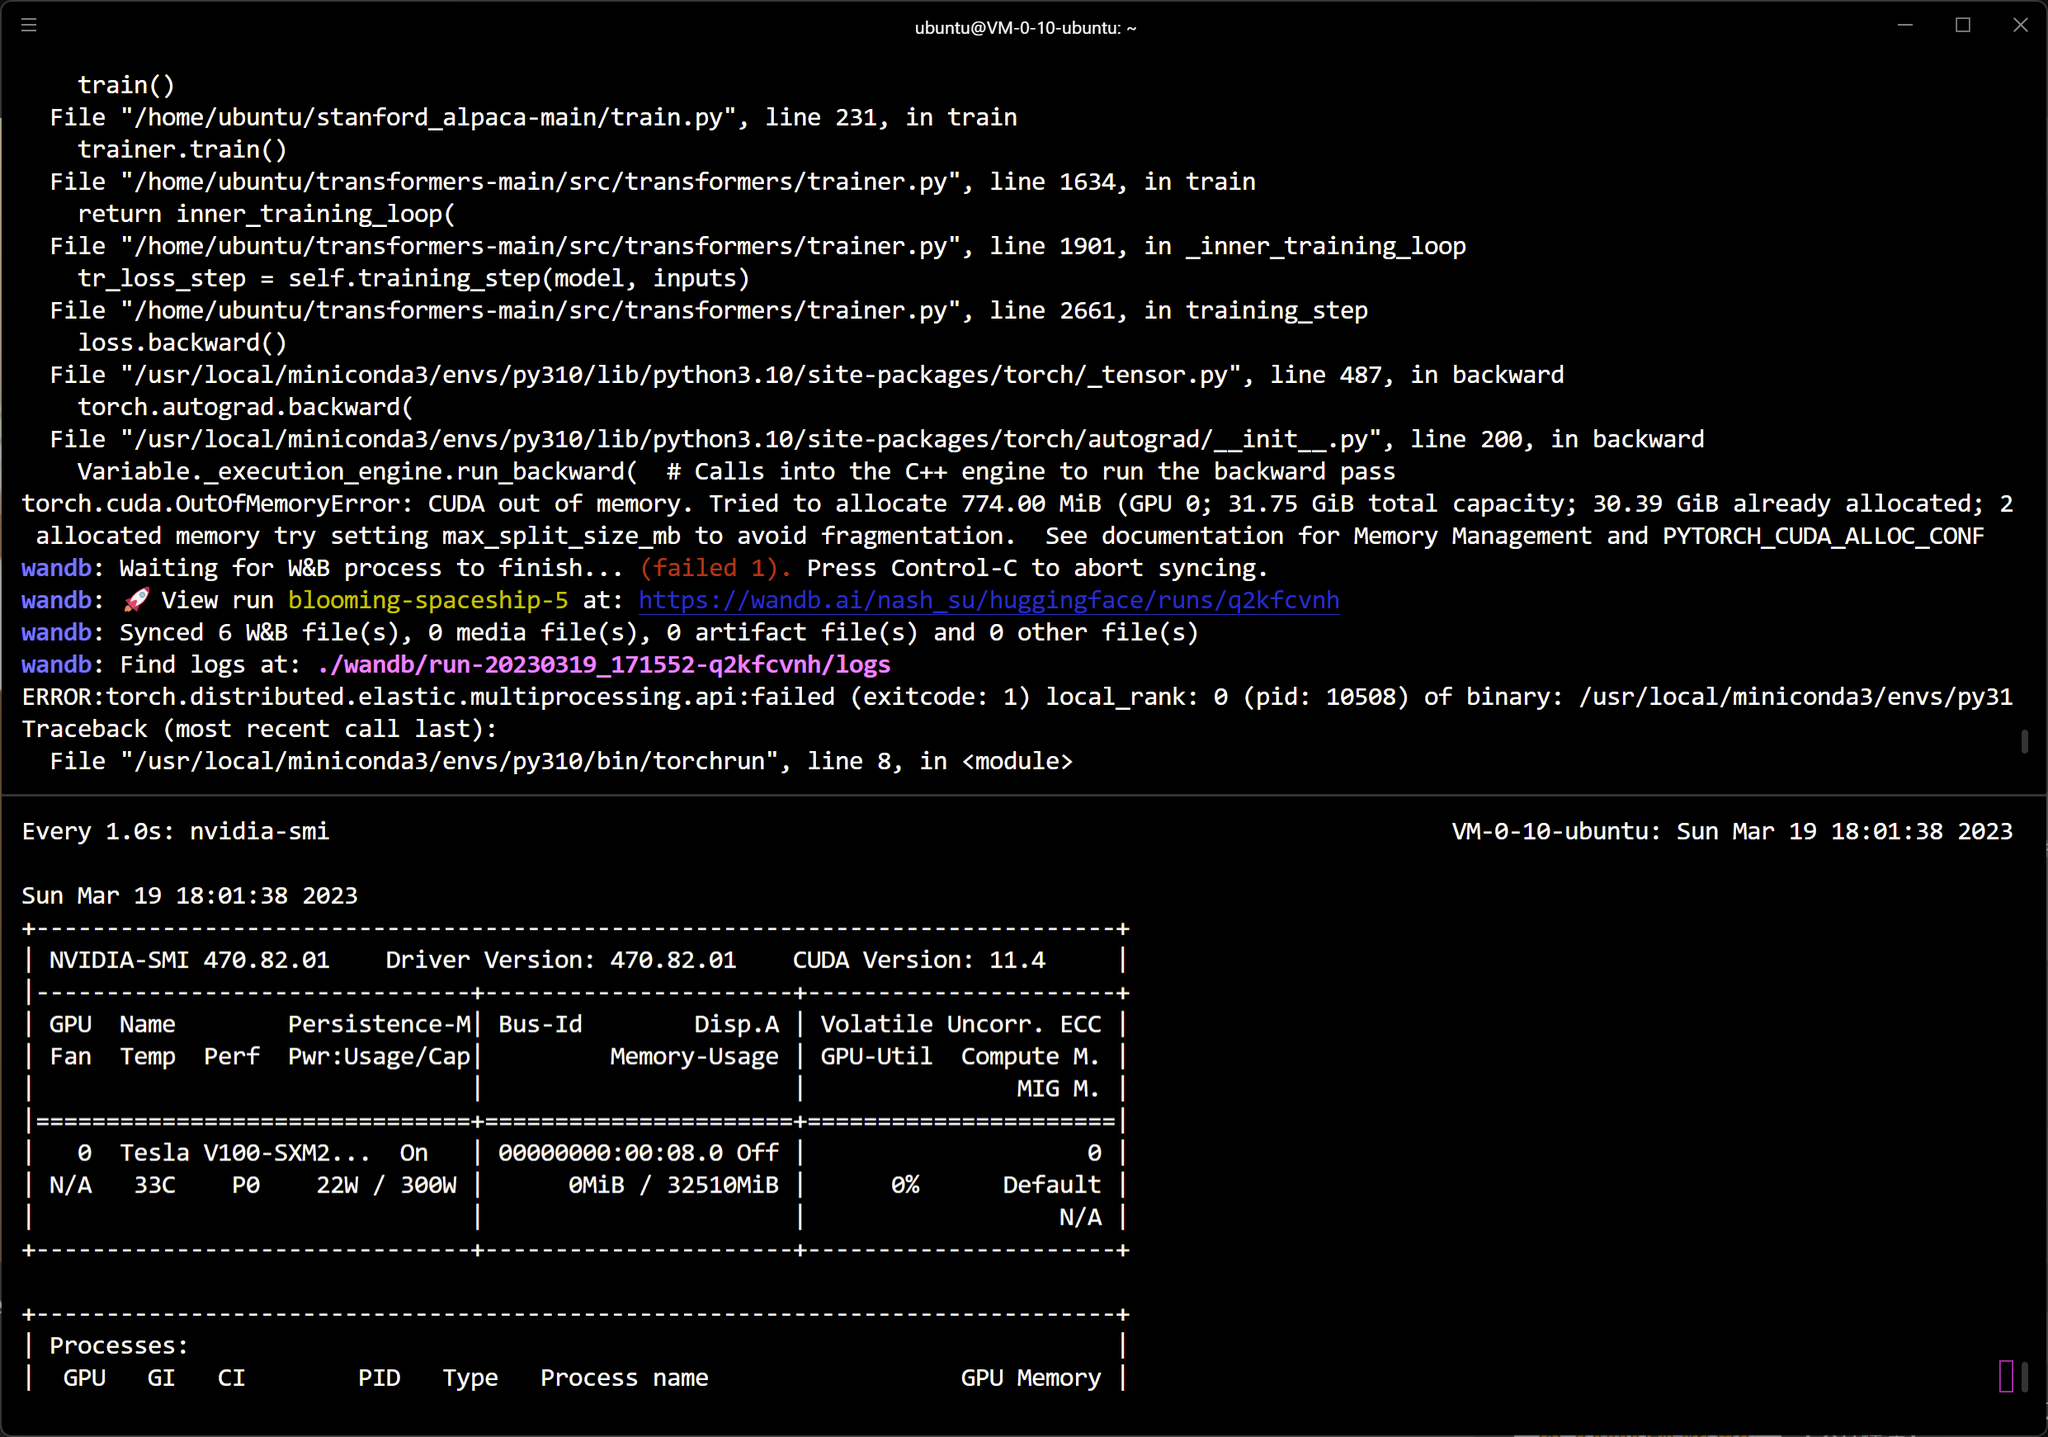Click the window title ubuntu@VM-0-10-ubuntu

click(x=1024, y=28)
